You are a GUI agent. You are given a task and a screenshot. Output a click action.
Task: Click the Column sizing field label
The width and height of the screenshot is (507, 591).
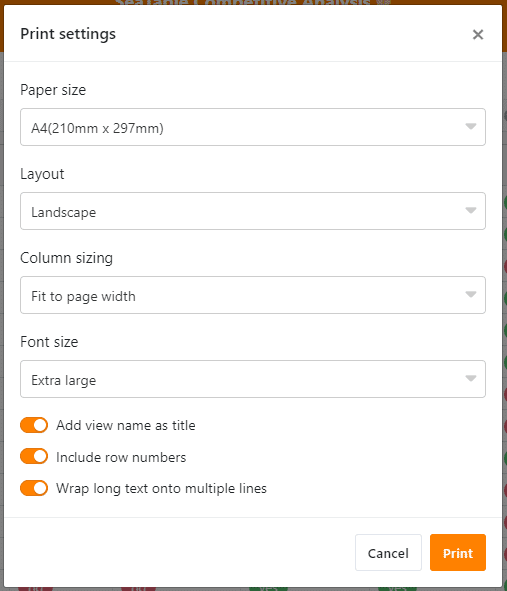[66, 258]
